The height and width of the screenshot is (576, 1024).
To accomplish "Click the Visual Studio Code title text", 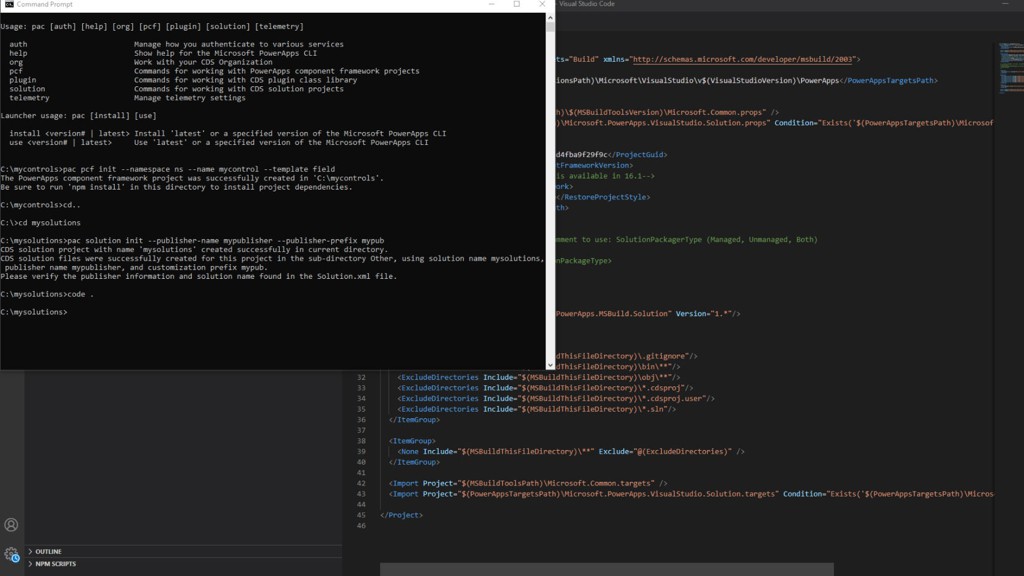I will coord(586,4).
